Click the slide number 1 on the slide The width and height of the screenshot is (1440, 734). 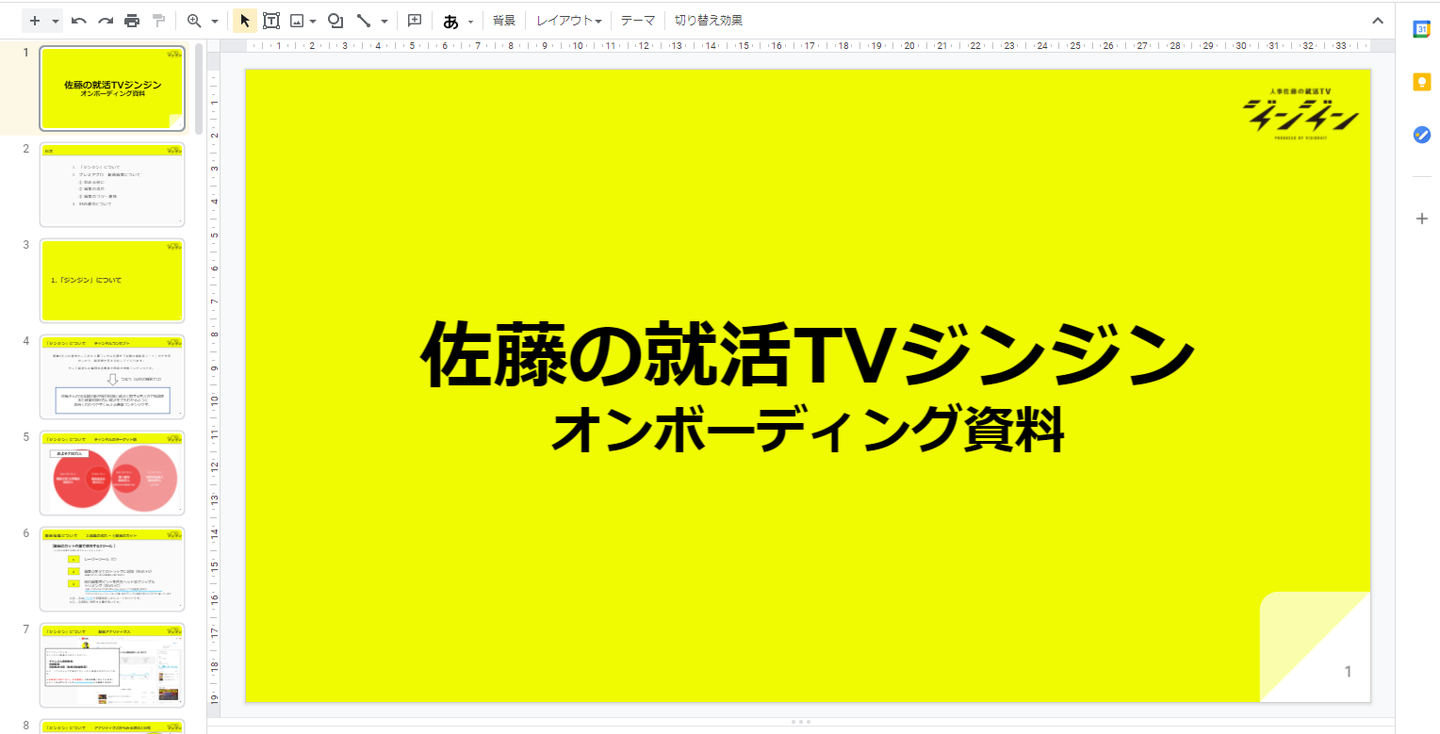pos(1348,672)
